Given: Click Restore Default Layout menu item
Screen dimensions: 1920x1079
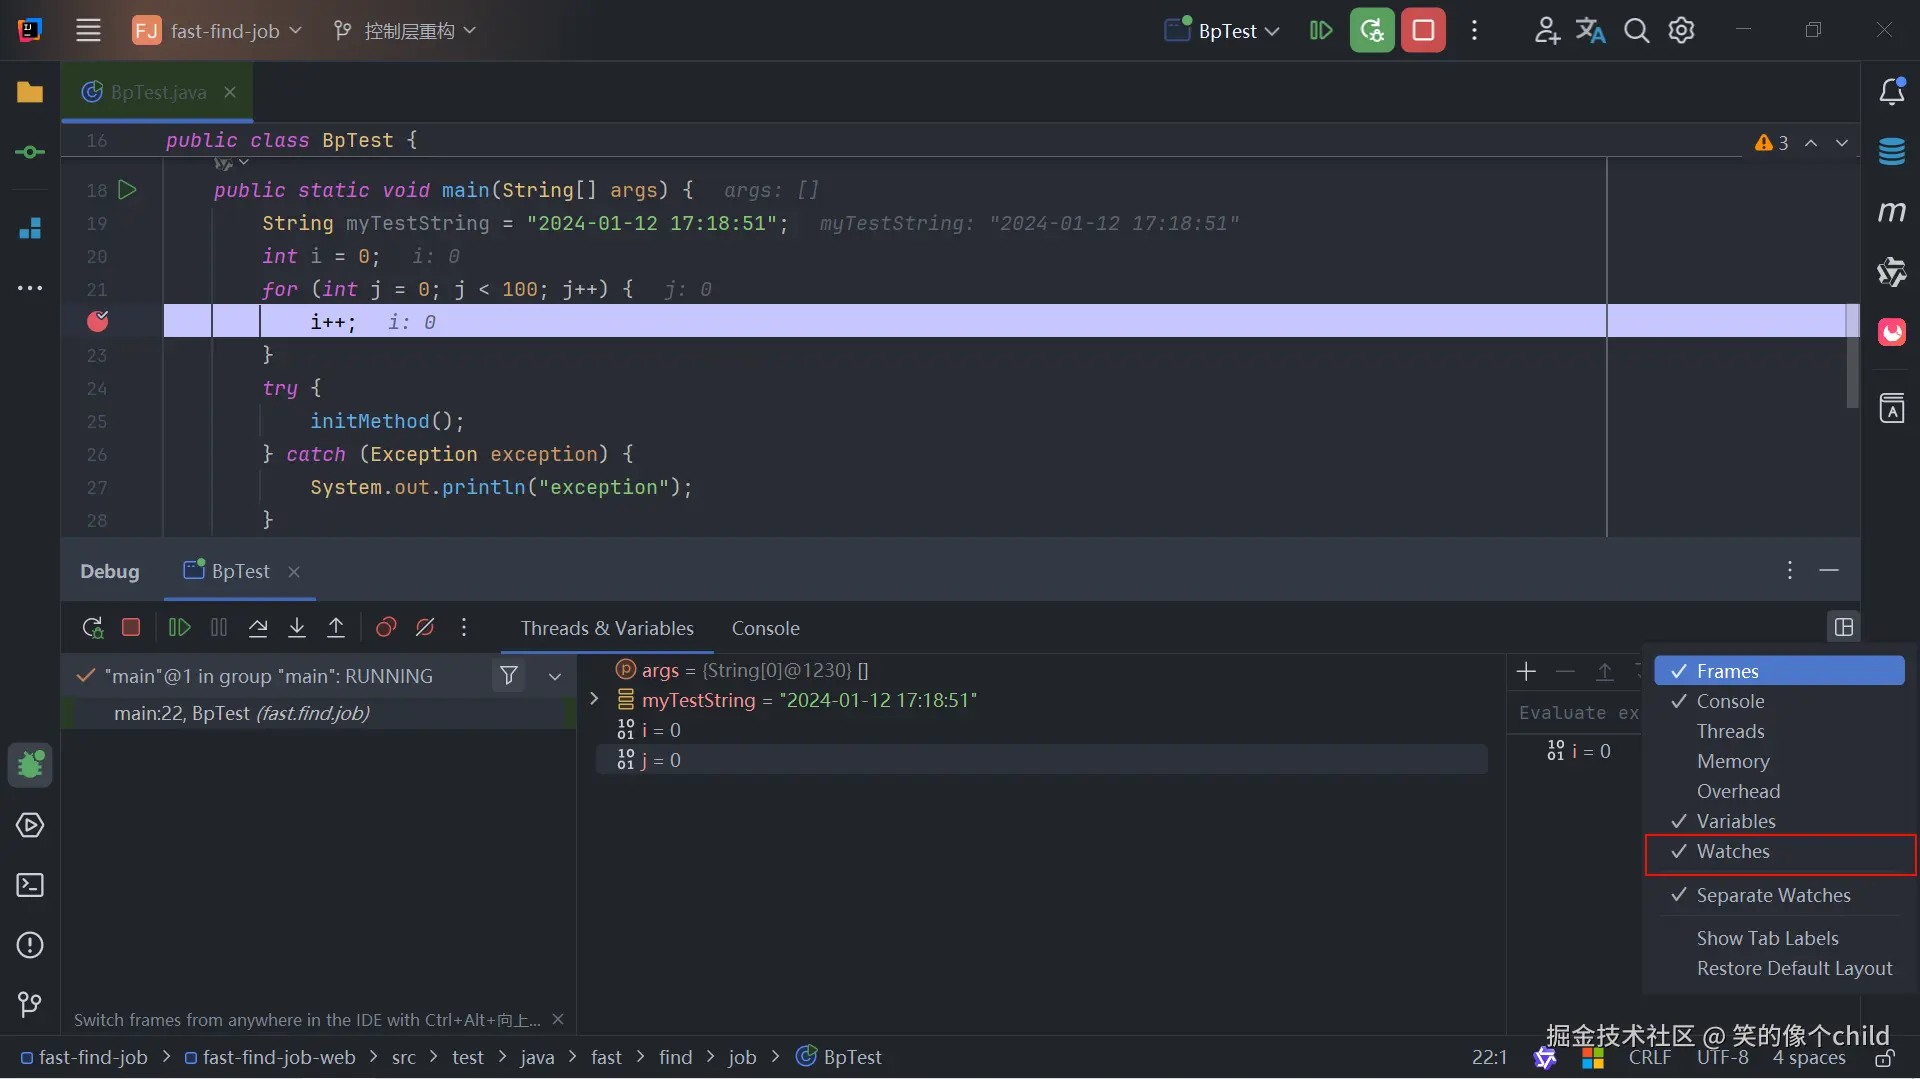Looking at the screenshot, I should (1779, 968).
